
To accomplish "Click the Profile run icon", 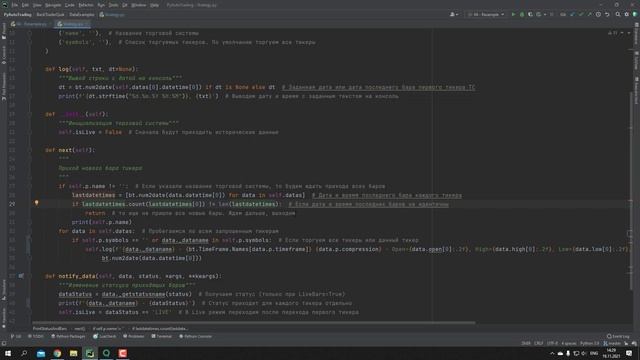I will 538,14.
